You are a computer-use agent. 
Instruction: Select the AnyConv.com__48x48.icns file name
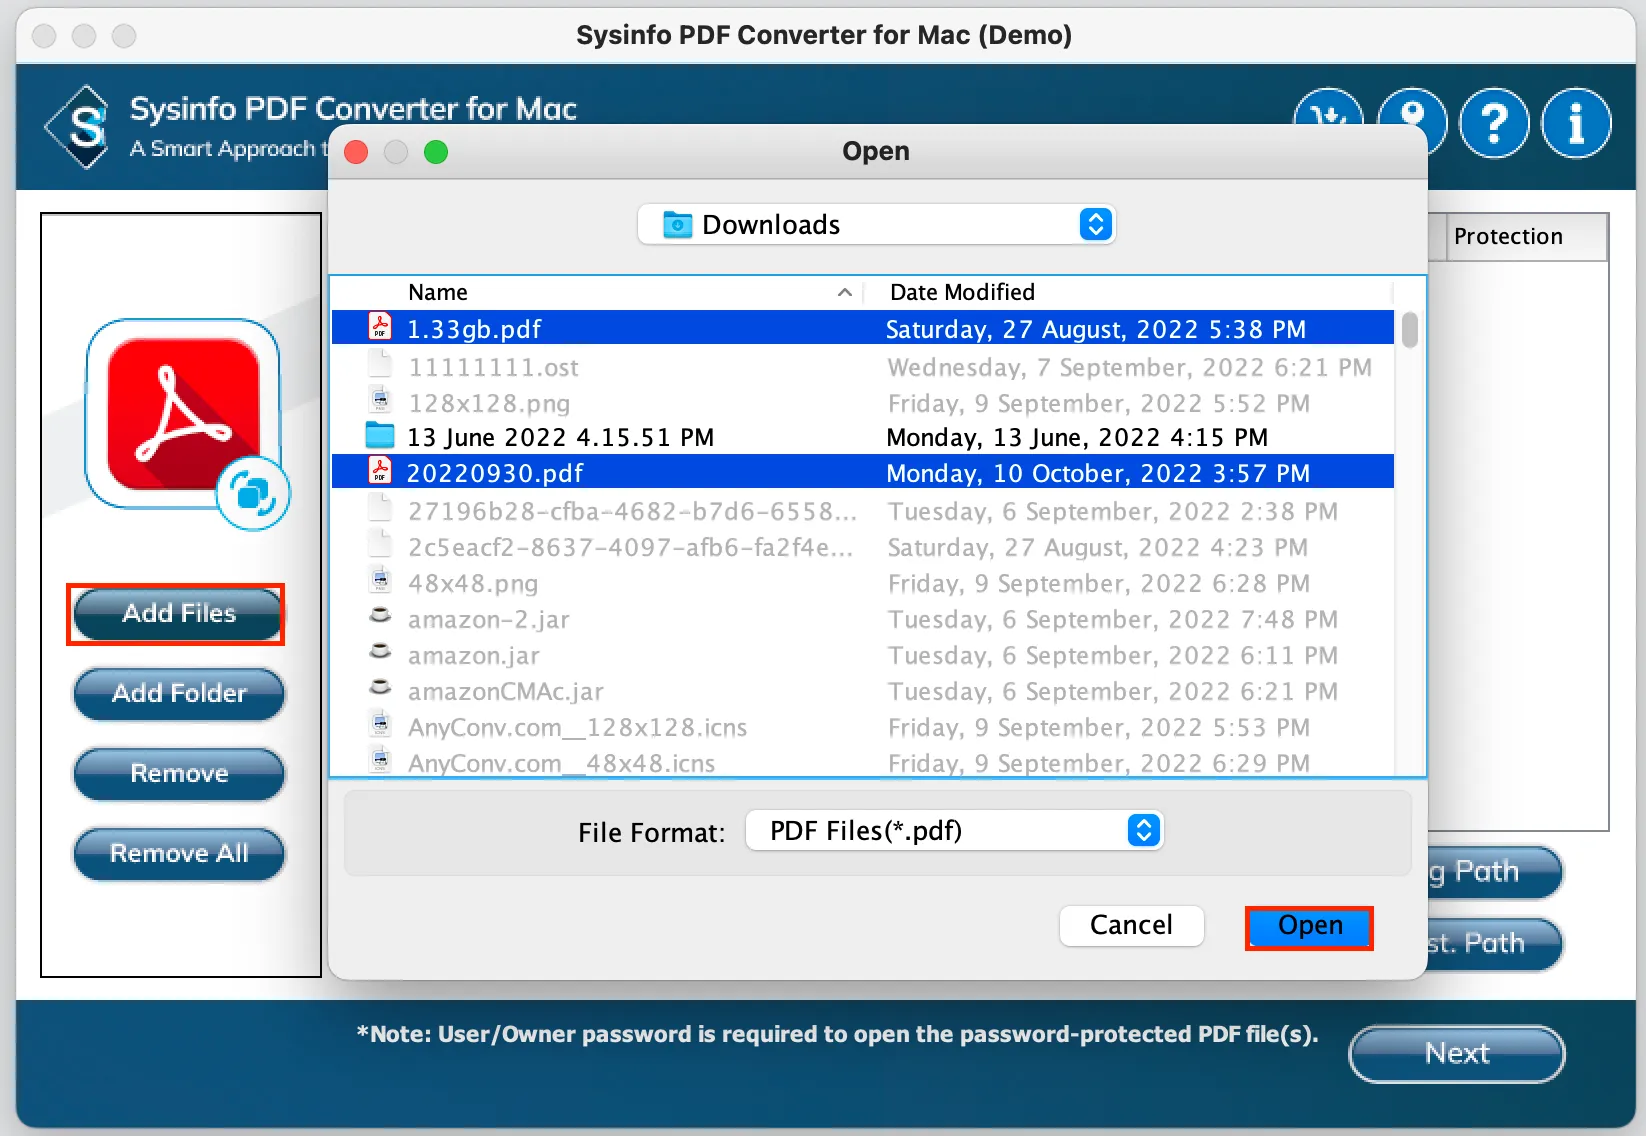pos(562,763)
